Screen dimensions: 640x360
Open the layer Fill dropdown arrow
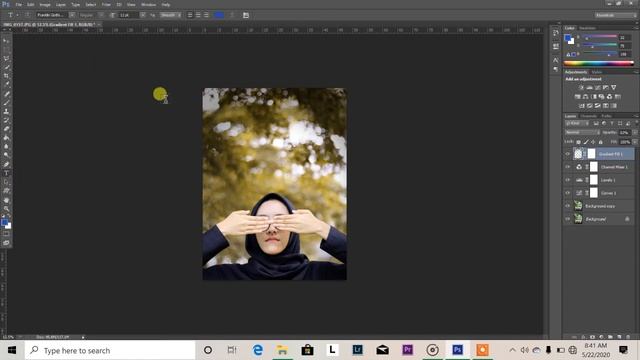(635, 142)
